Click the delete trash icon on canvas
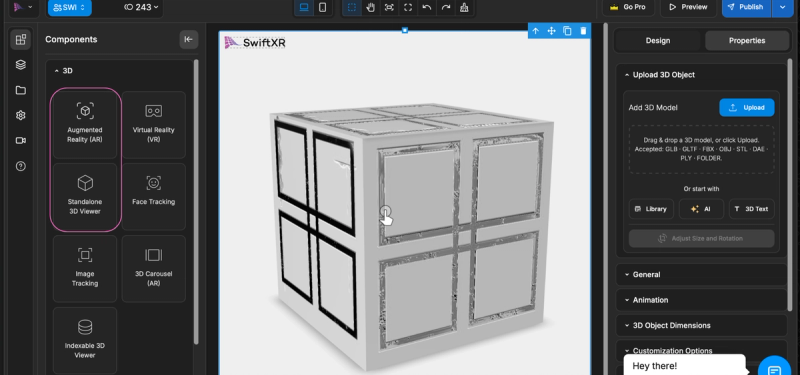The height and width of the screenshot is (375, 800). (583, 31)
